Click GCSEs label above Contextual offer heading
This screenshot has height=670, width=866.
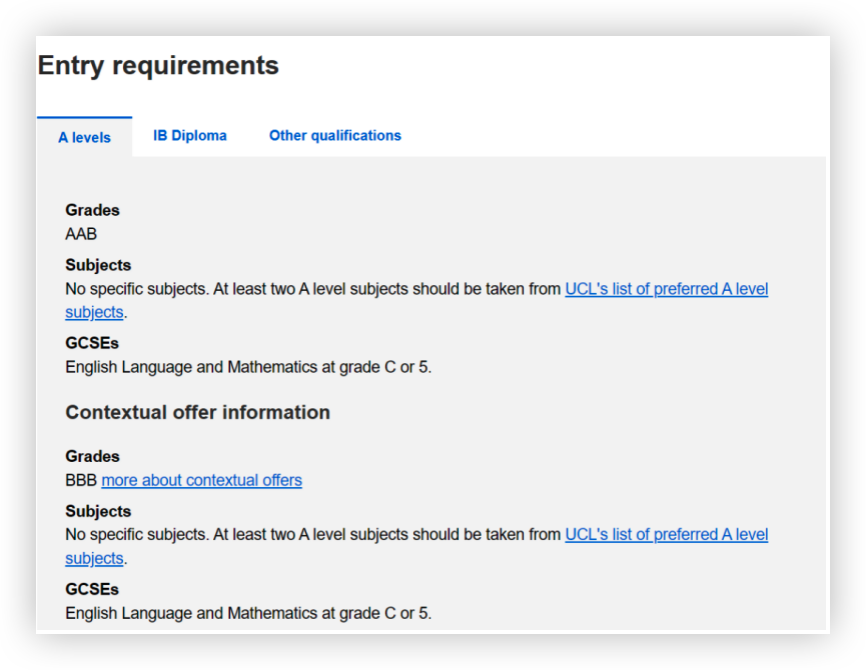point(92,343)
